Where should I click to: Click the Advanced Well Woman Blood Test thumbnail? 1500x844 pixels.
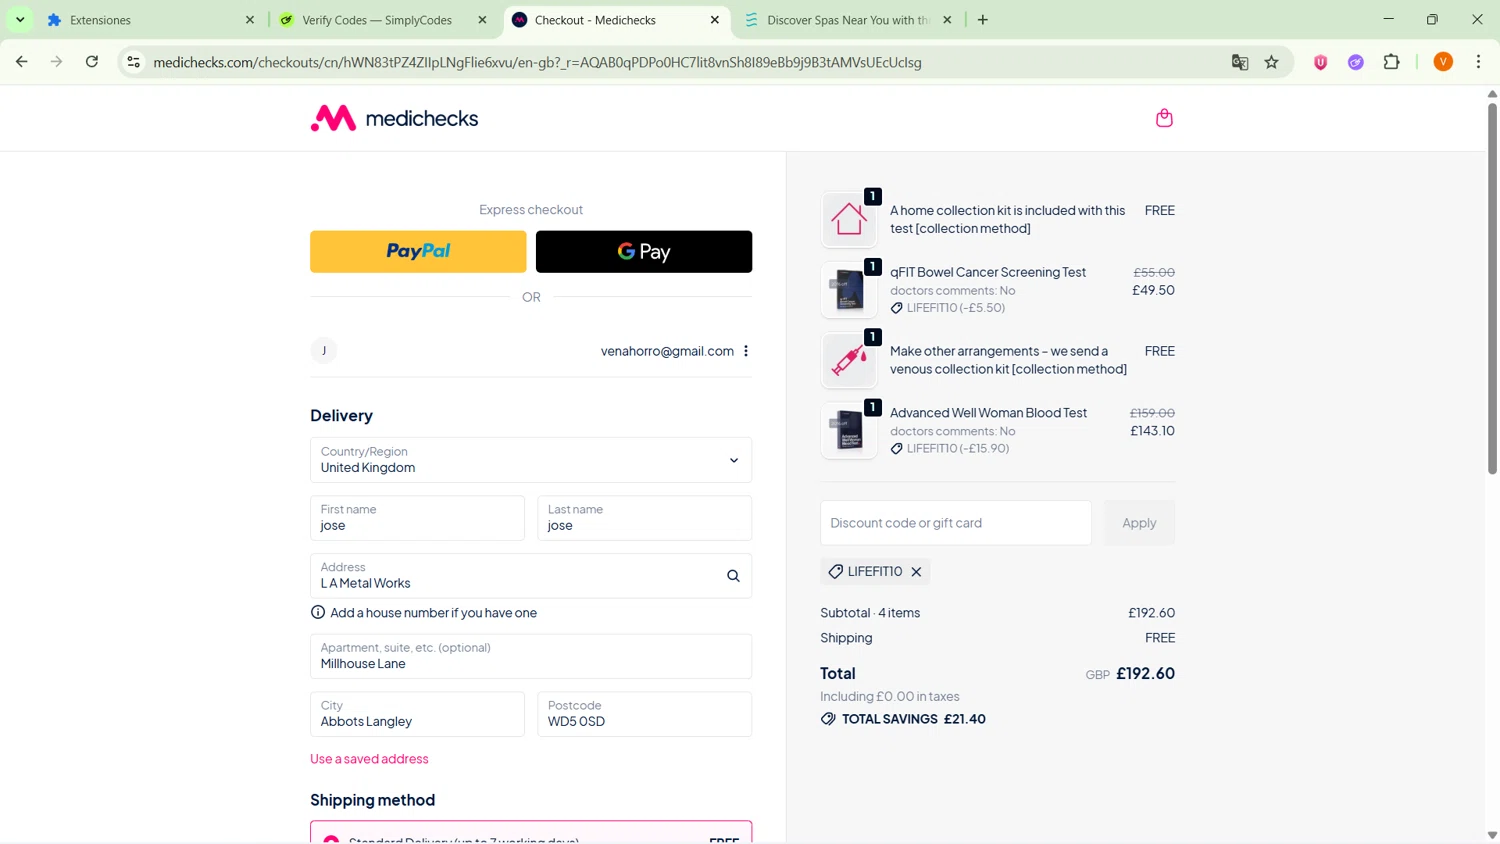(849, 431)
